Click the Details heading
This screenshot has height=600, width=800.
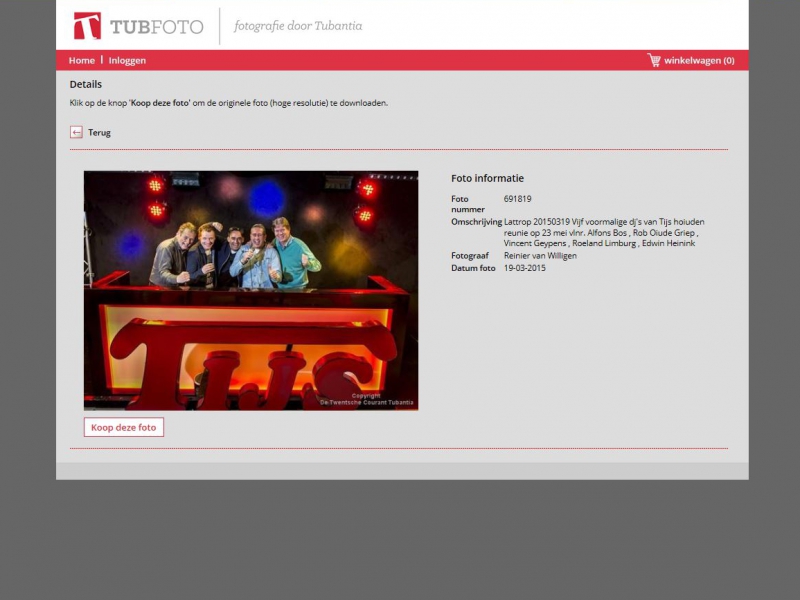pos(86,84)
